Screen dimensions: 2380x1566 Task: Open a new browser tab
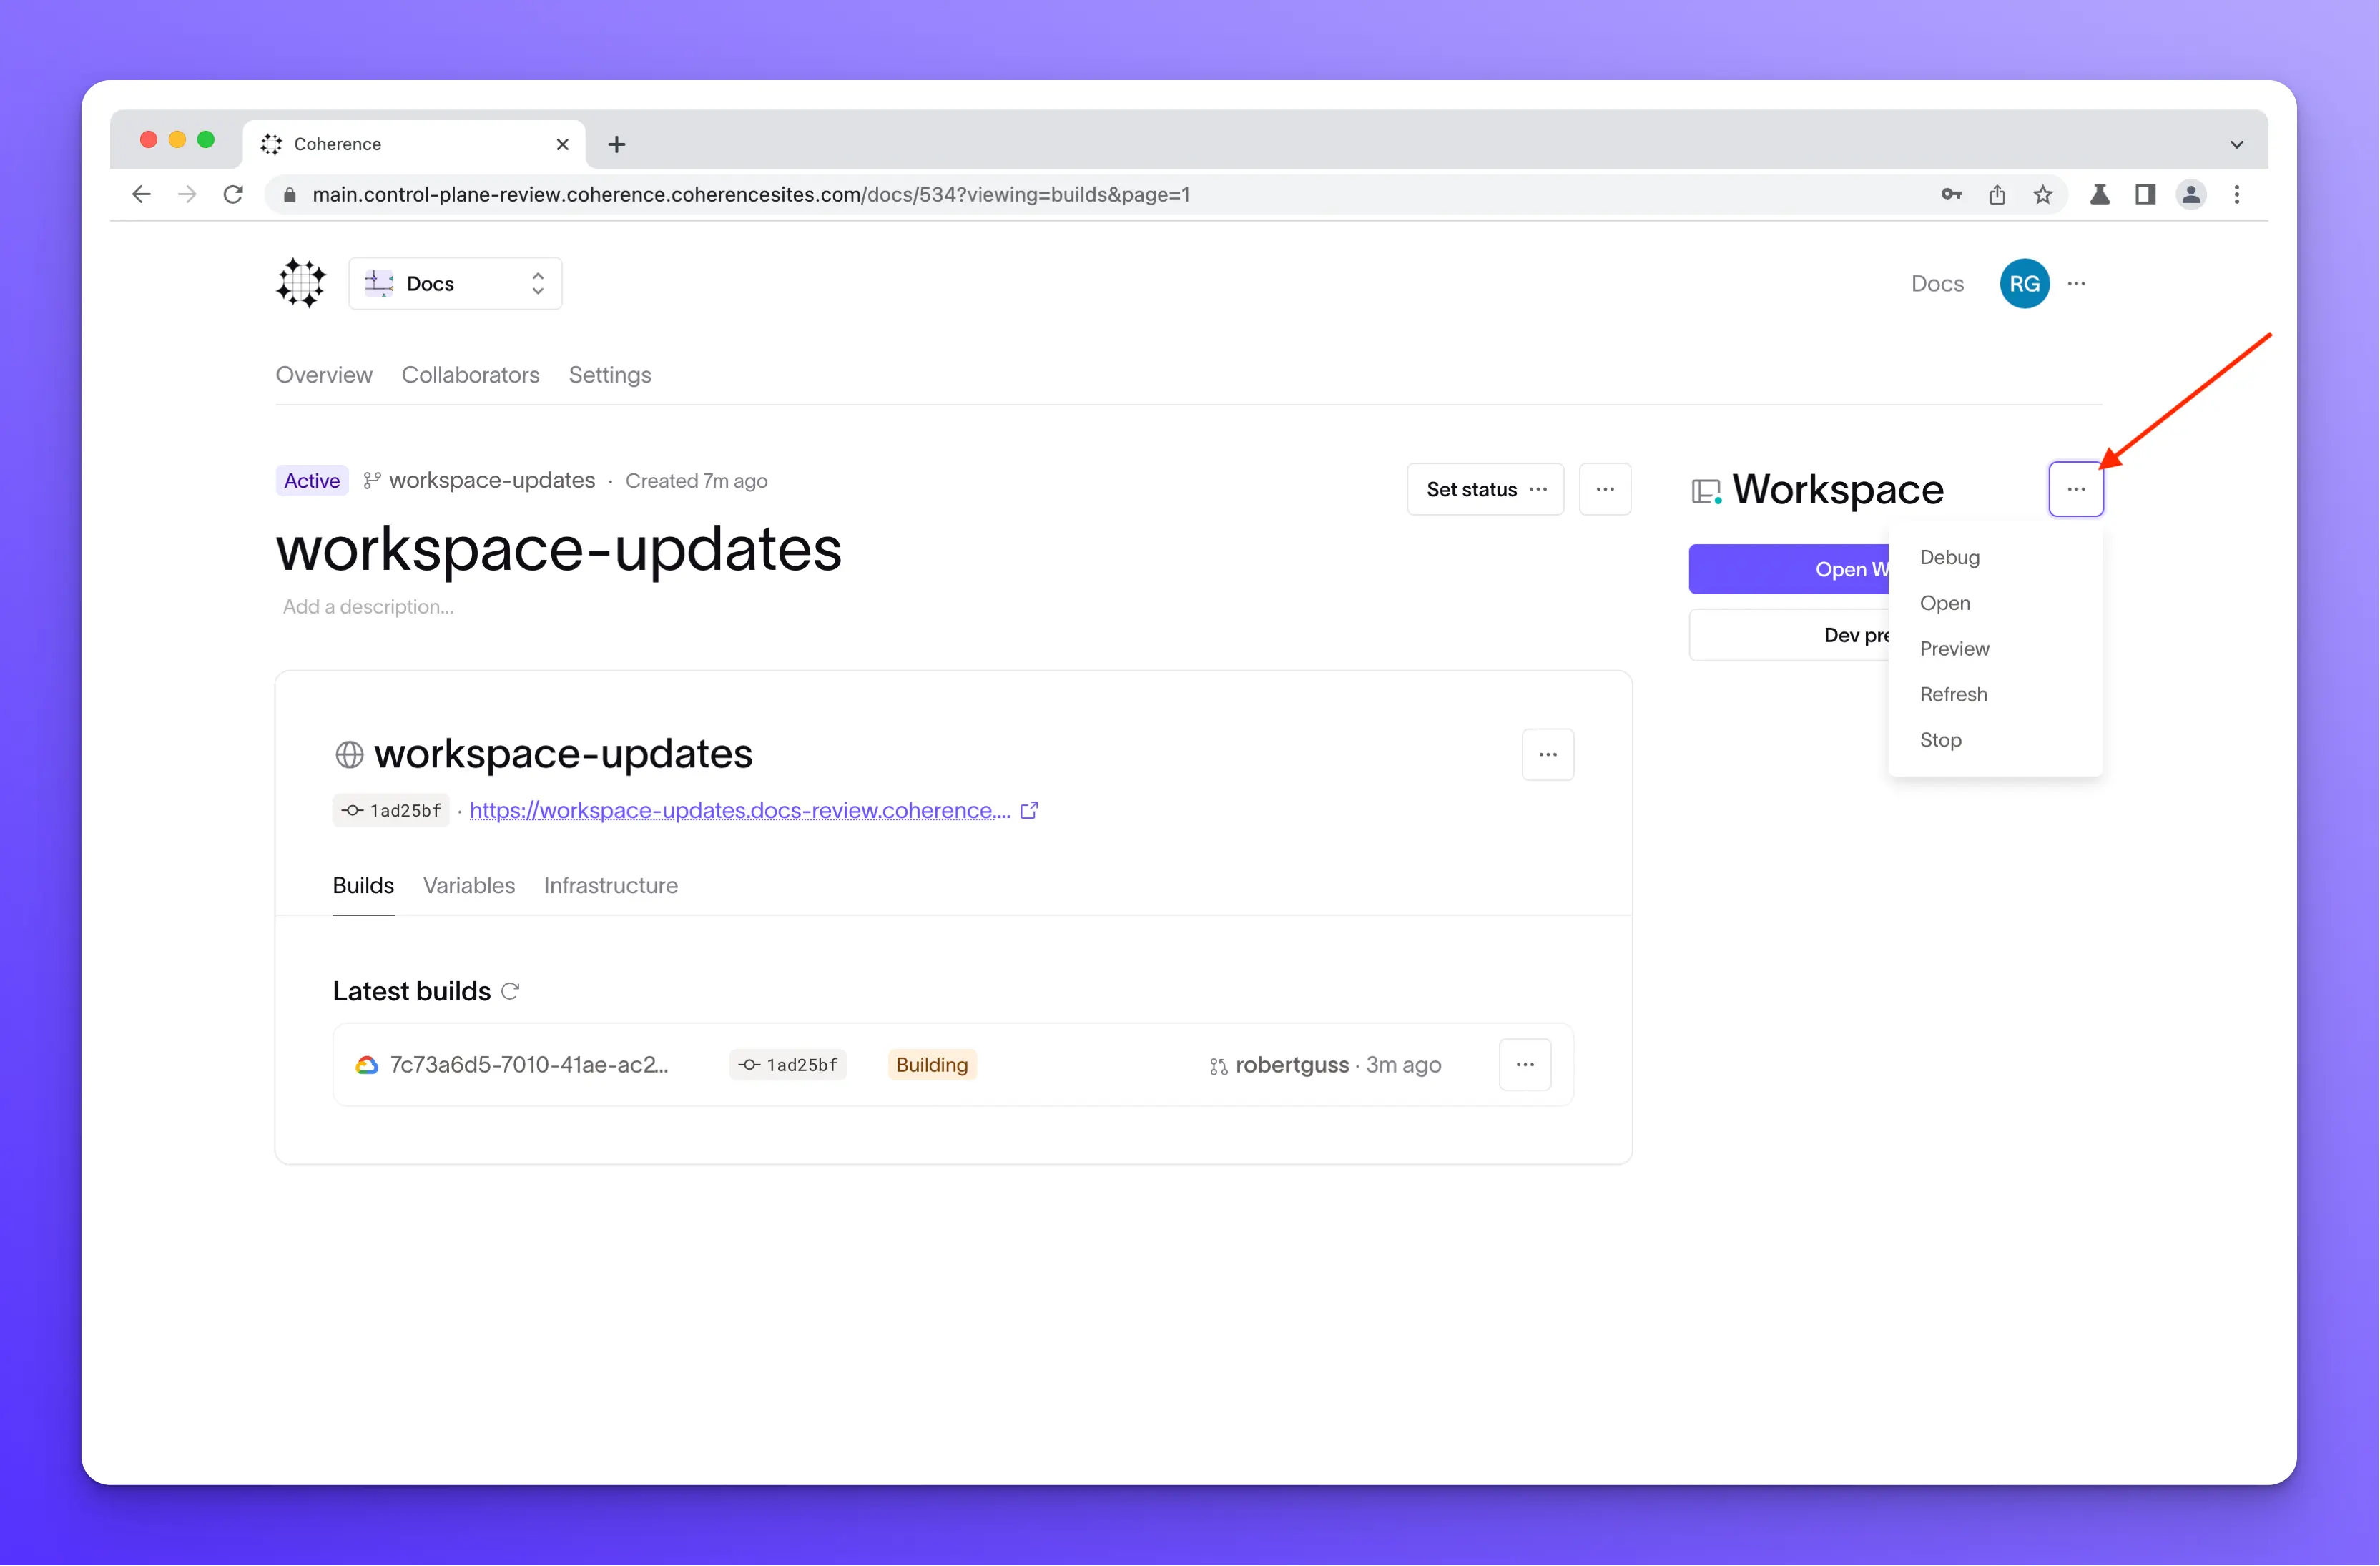pyautogui.click(x=617, y=145)
